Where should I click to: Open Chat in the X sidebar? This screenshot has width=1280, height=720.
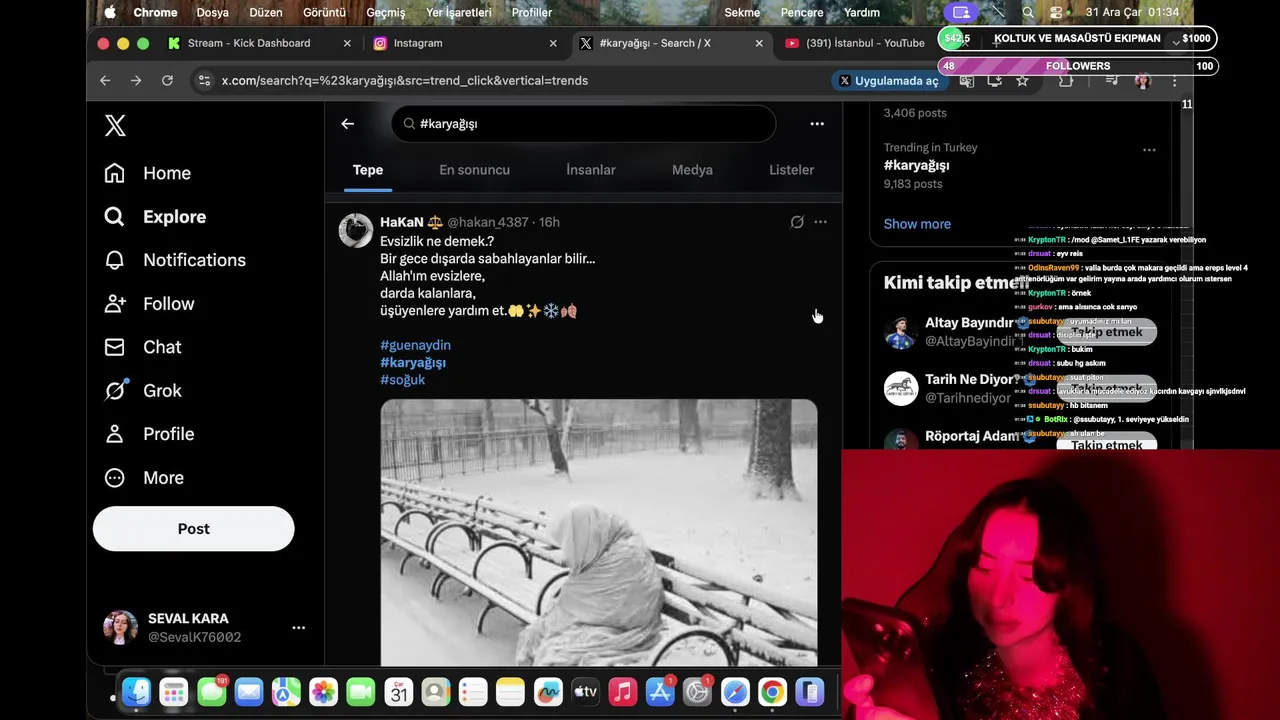143,347
